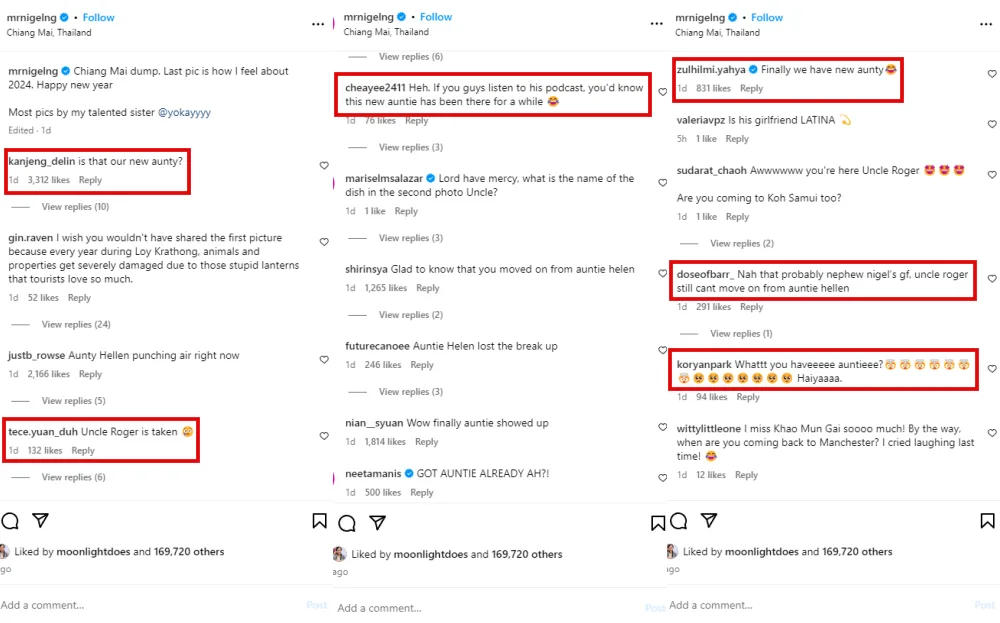1000x623 pixels.
Task: Toggle the like heart on cheayee2411's comment
Action: click(x=663, y=92)
